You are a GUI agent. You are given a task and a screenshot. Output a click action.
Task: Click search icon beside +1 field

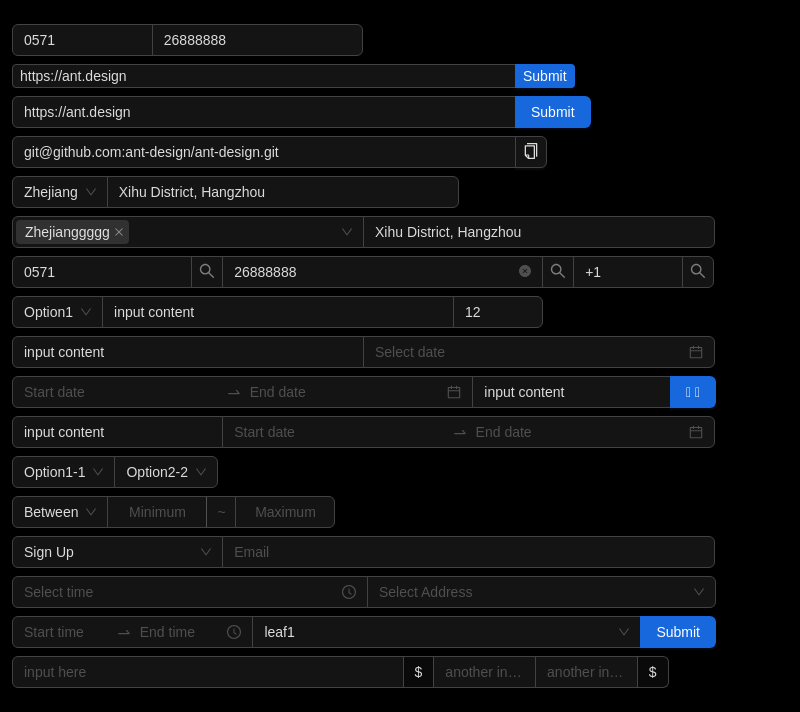[x=697, y=272]
